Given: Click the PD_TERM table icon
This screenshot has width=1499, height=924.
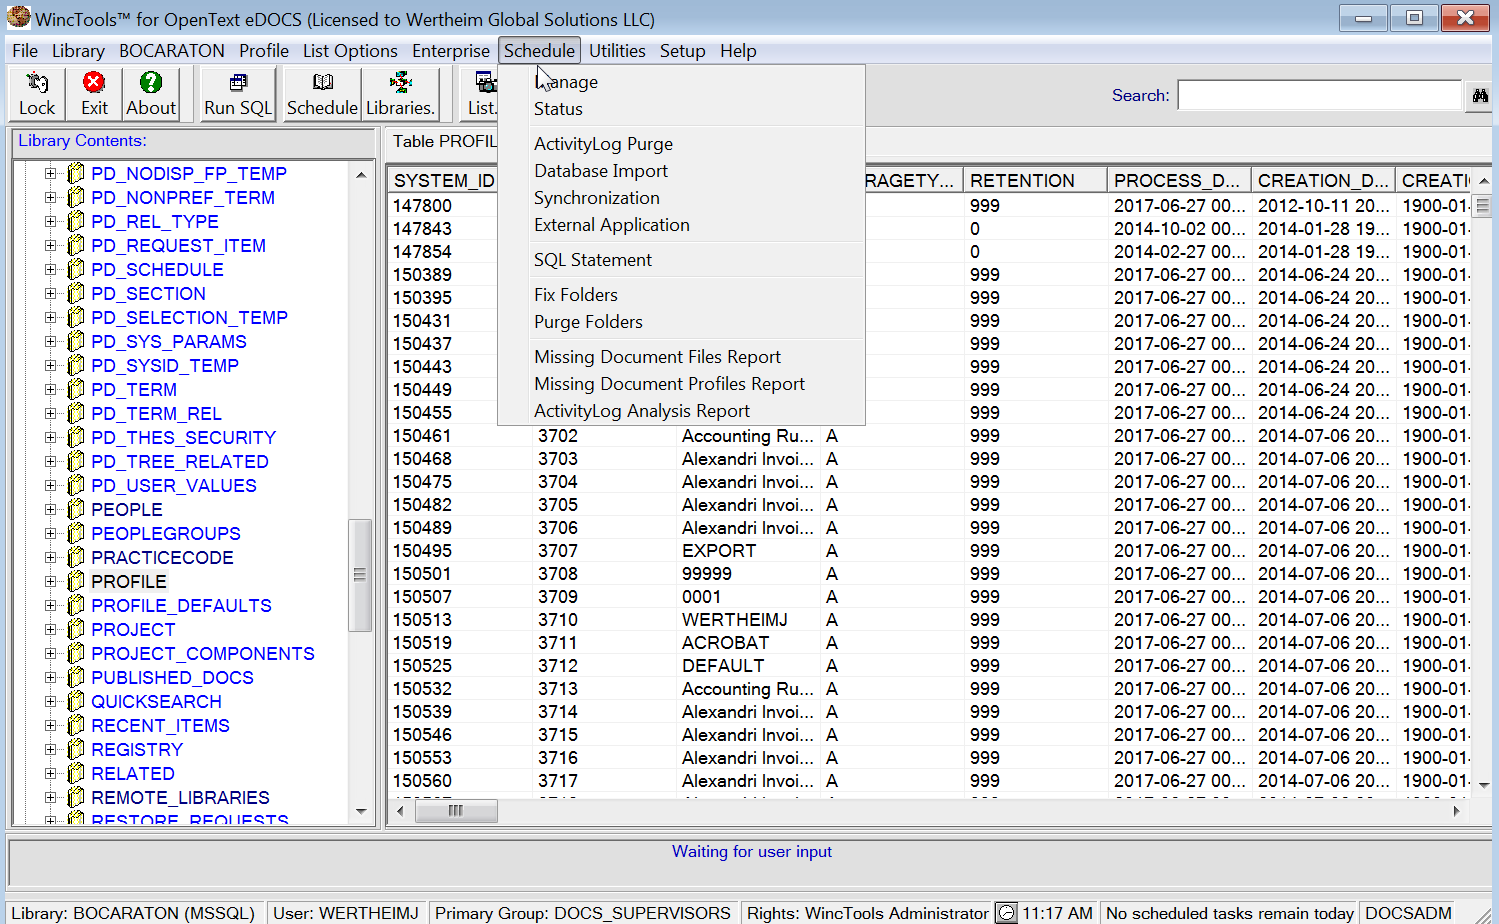Looking at the screenshot, I should tap(76, 390).
